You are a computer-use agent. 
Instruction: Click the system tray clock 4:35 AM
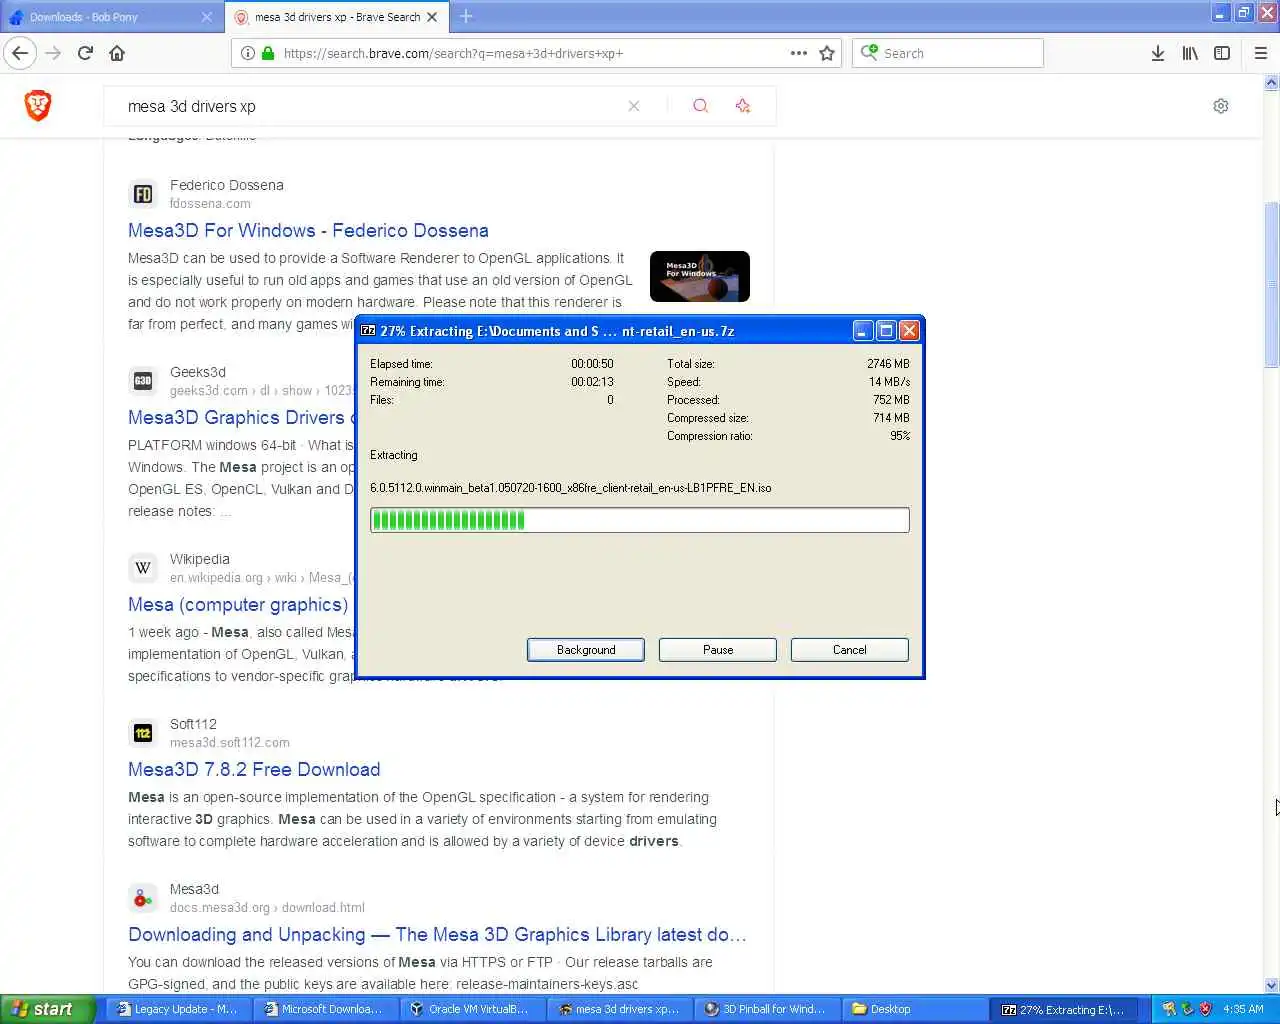[x=1243, y=1009]
